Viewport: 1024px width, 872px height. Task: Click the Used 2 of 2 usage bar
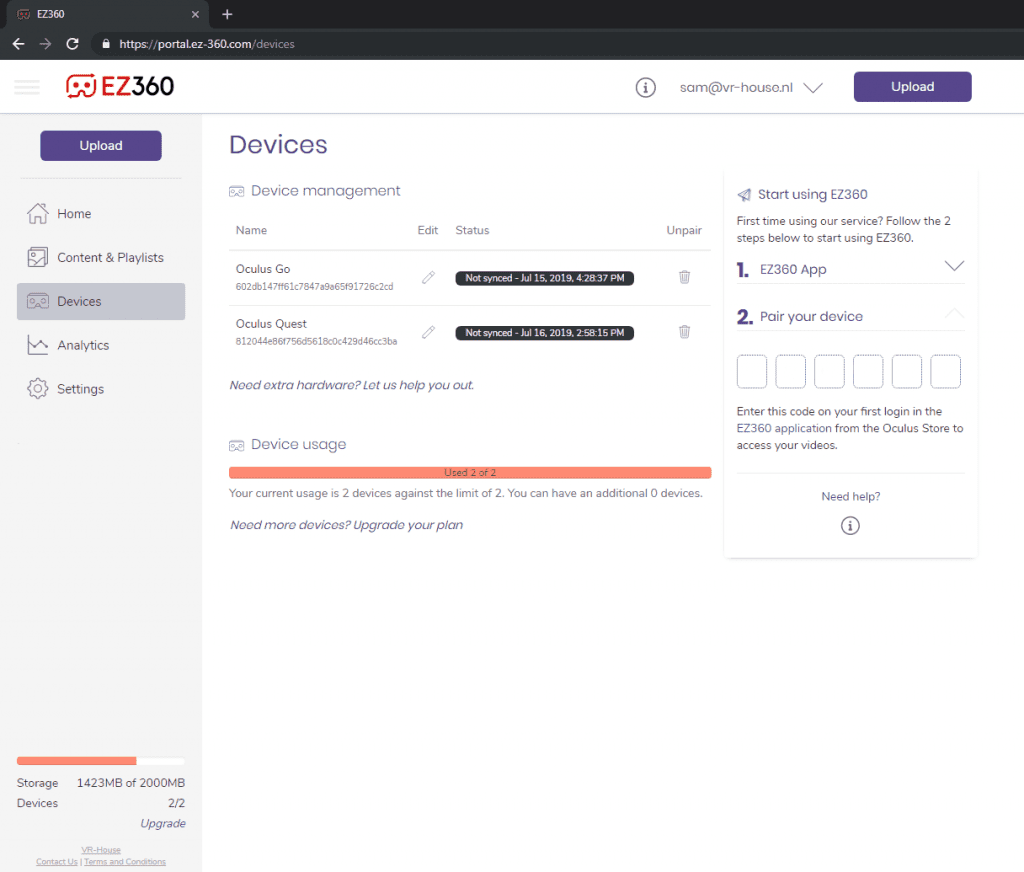point(470,472)
